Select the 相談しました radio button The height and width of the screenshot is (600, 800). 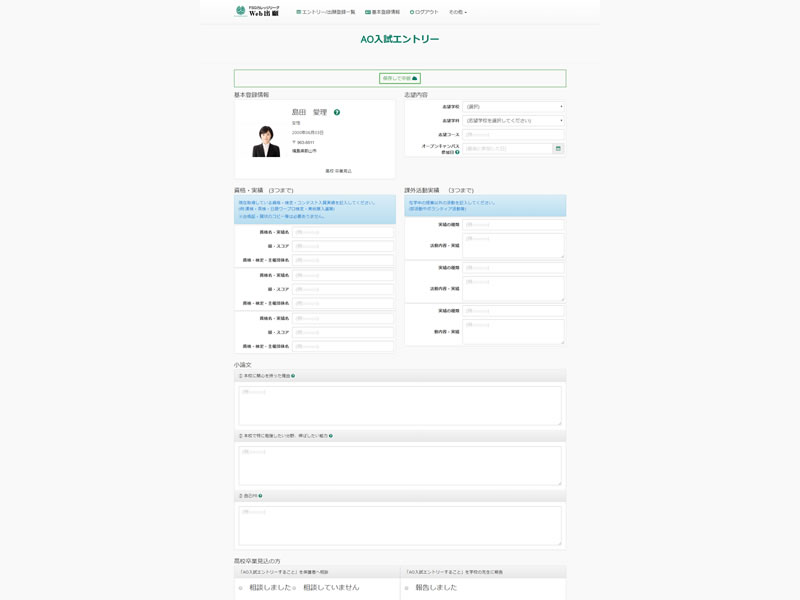pos(241,588)
